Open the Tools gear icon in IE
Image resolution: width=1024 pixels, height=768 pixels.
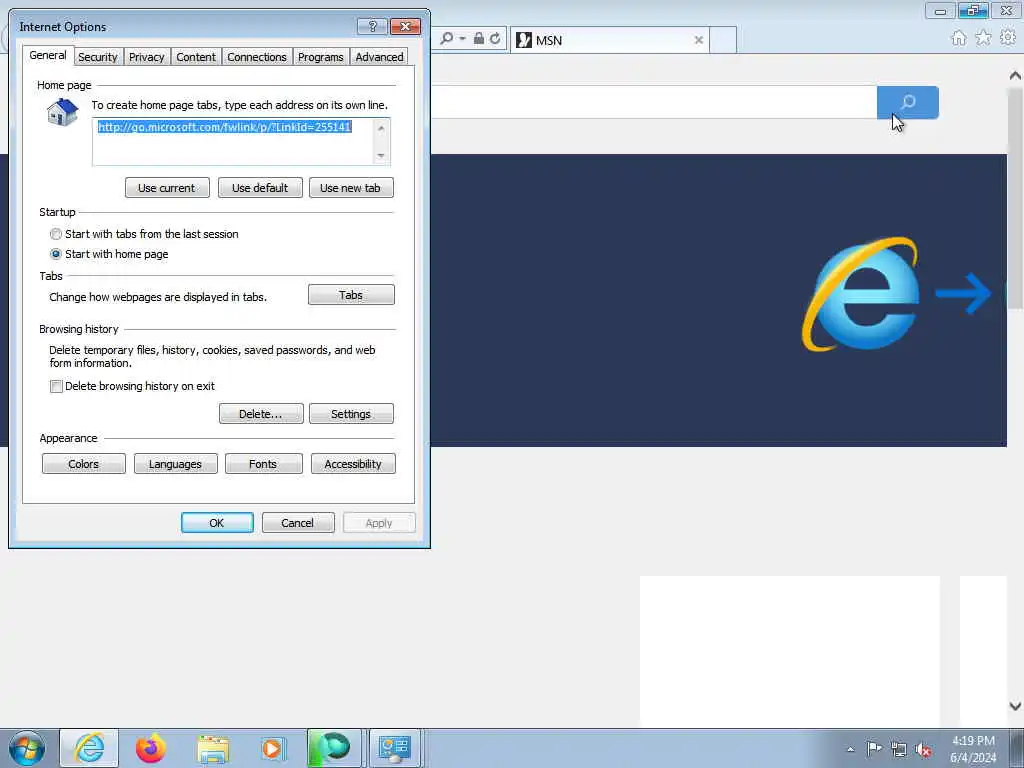(1008, 39)
